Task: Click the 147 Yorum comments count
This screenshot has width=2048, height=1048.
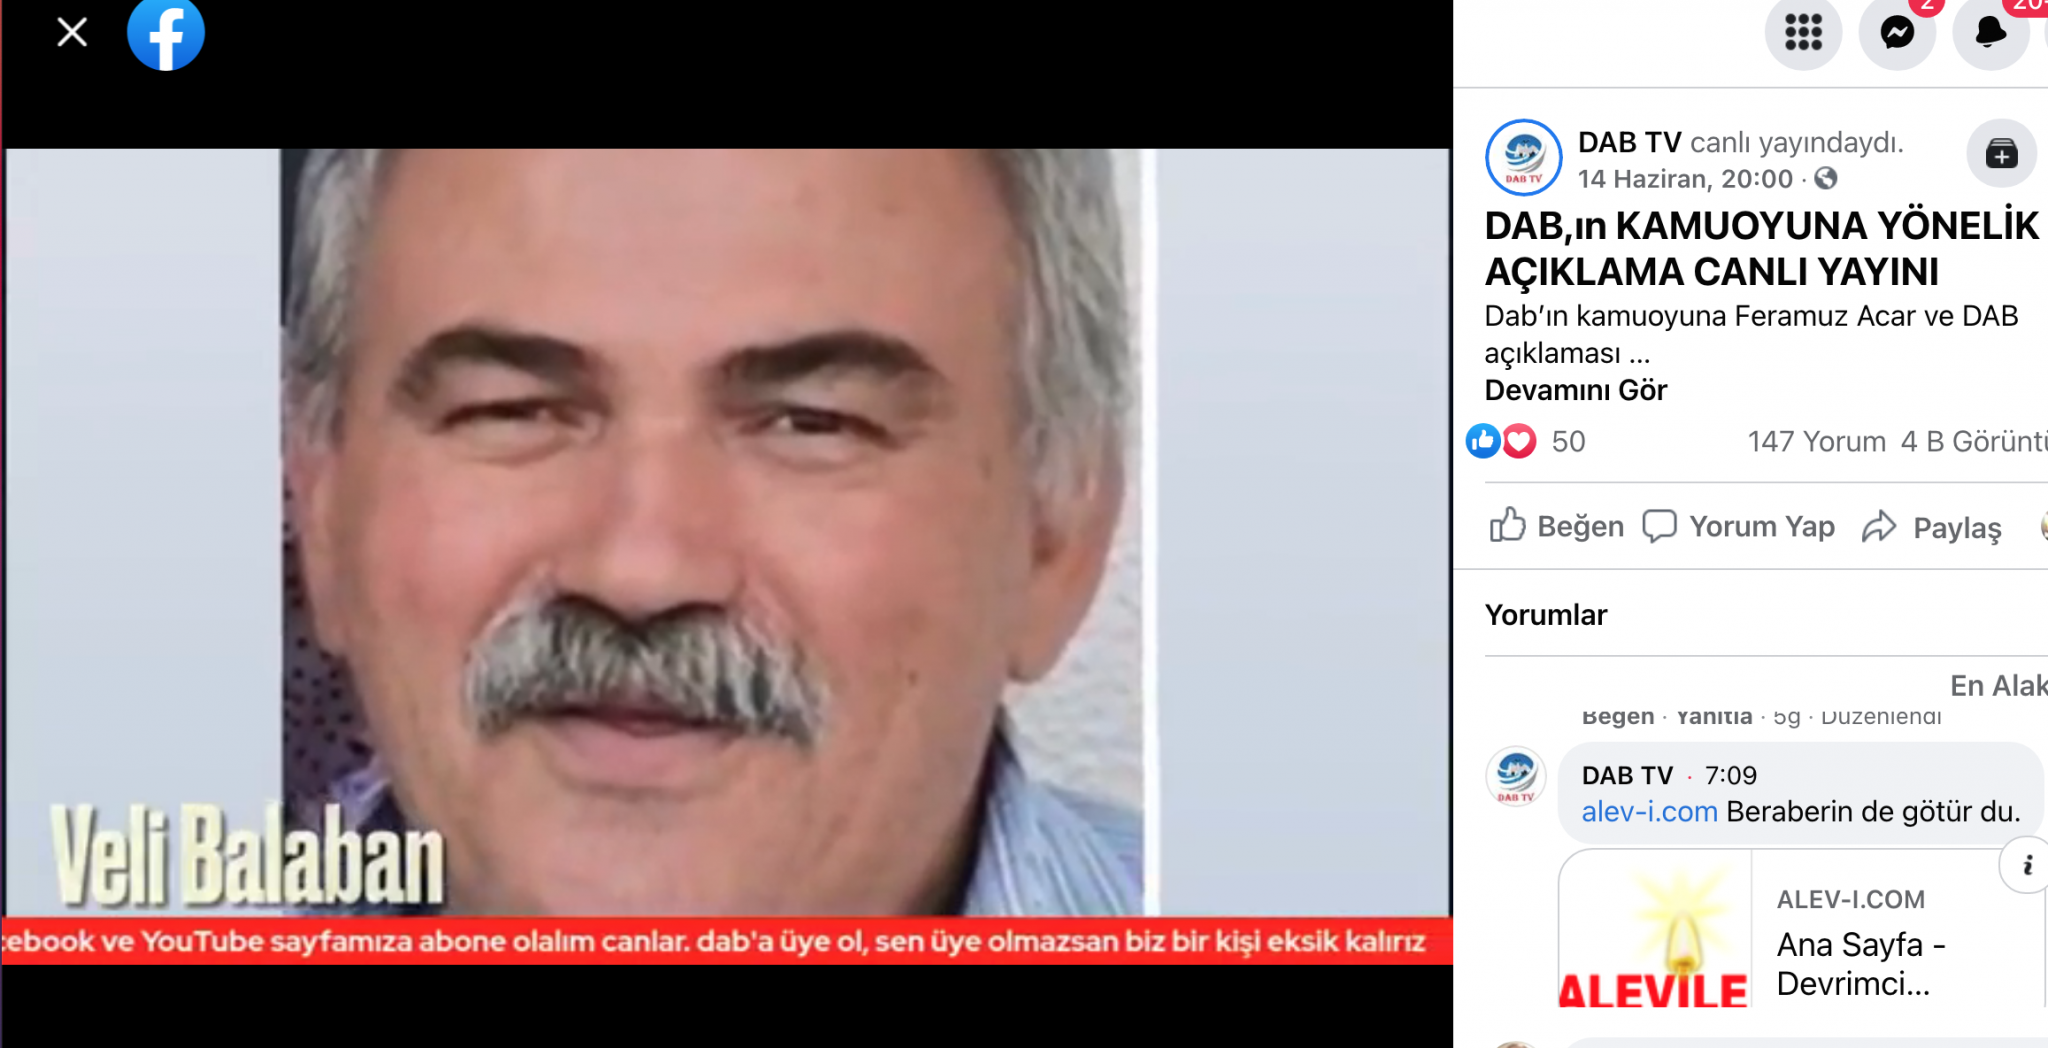Action: [x=1816, y=442]
